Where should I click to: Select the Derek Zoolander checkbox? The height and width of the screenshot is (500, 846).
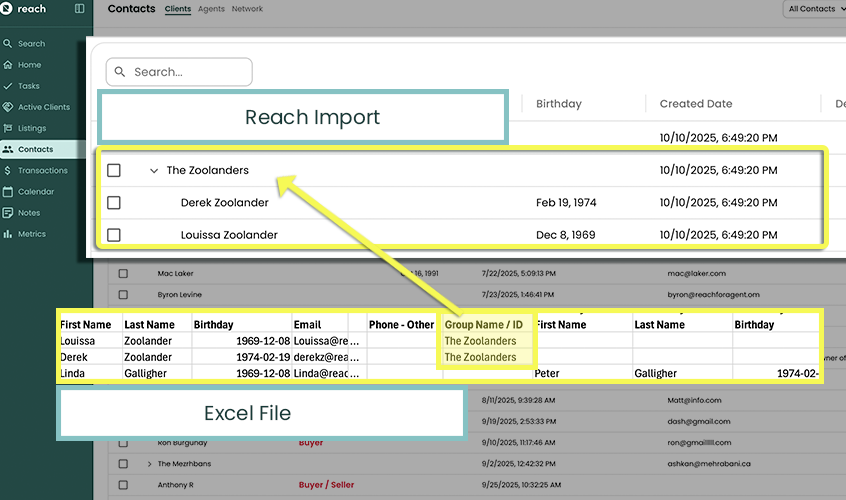coord(114,203)
